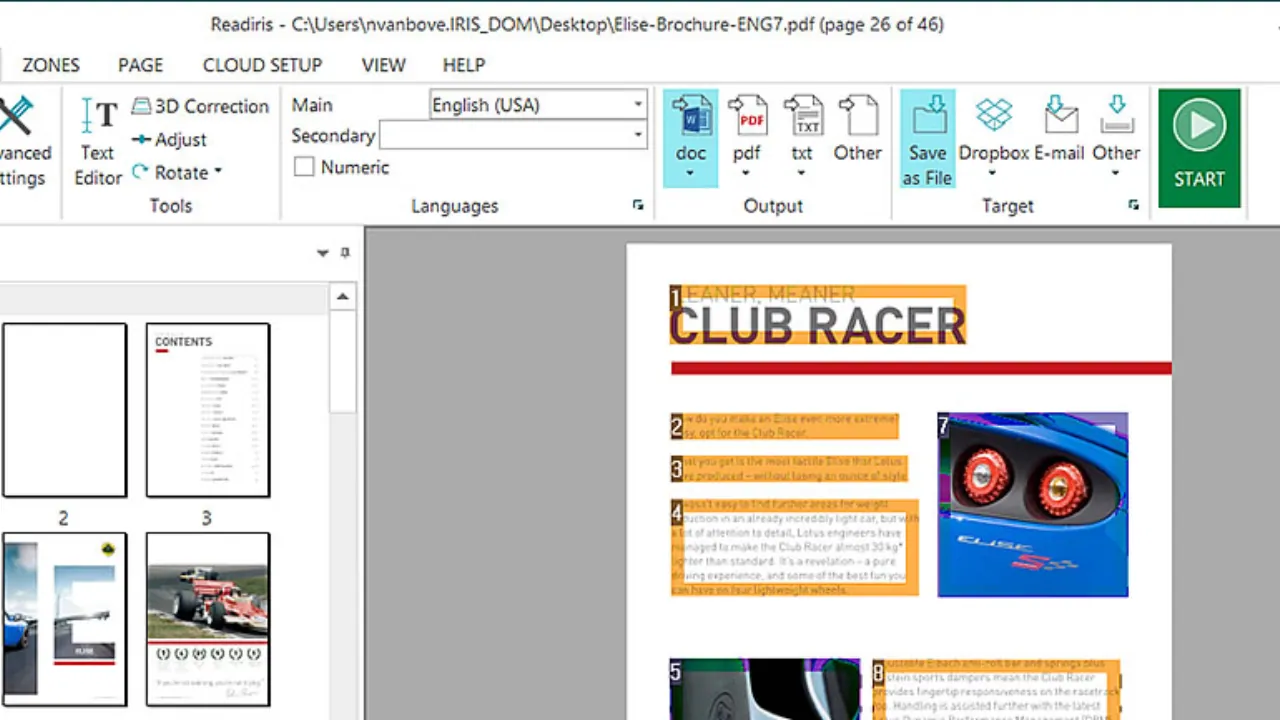The height and width of the screenshot is (720, 1280).
Task: Open the Text Editor tool
Action: (98, 141)
